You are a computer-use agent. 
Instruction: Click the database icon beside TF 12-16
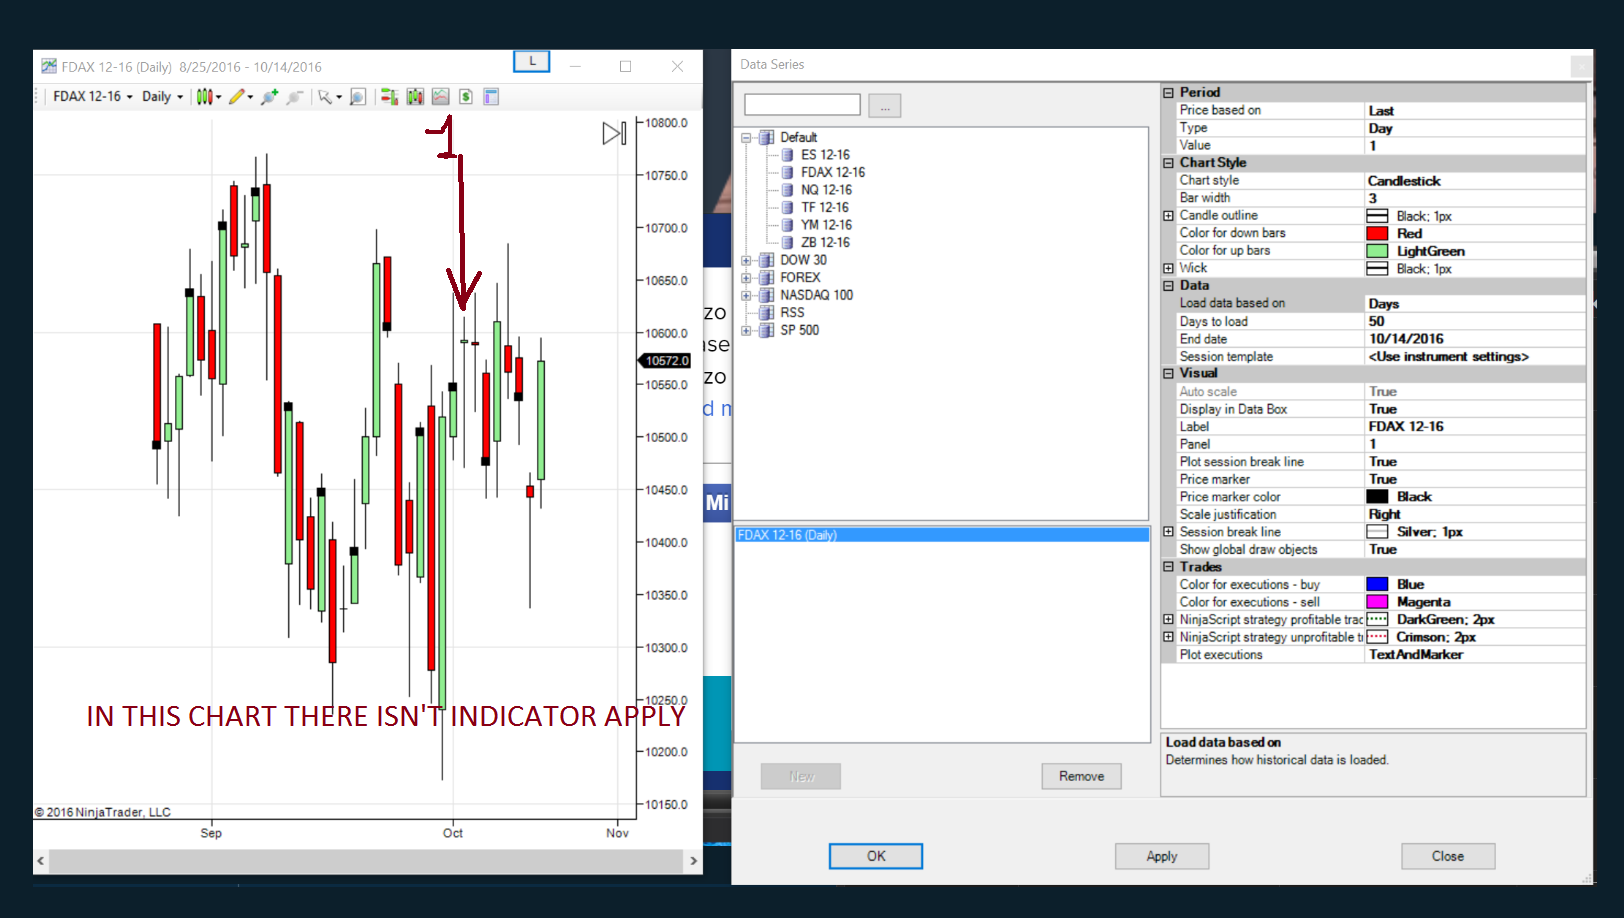pos(787,208)
